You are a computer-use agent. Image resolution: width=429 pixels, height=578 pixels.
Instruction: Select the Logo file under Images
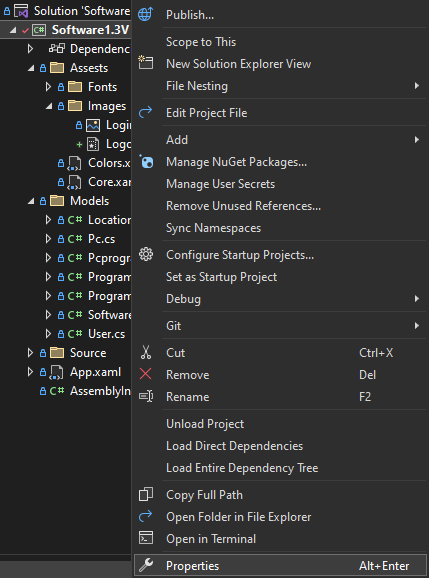point(118,144)
